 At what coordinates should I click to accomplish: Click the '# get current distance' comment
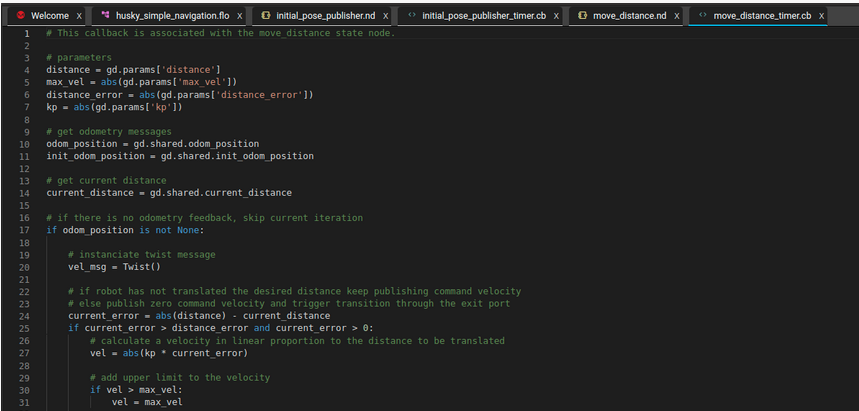[106, 181]
